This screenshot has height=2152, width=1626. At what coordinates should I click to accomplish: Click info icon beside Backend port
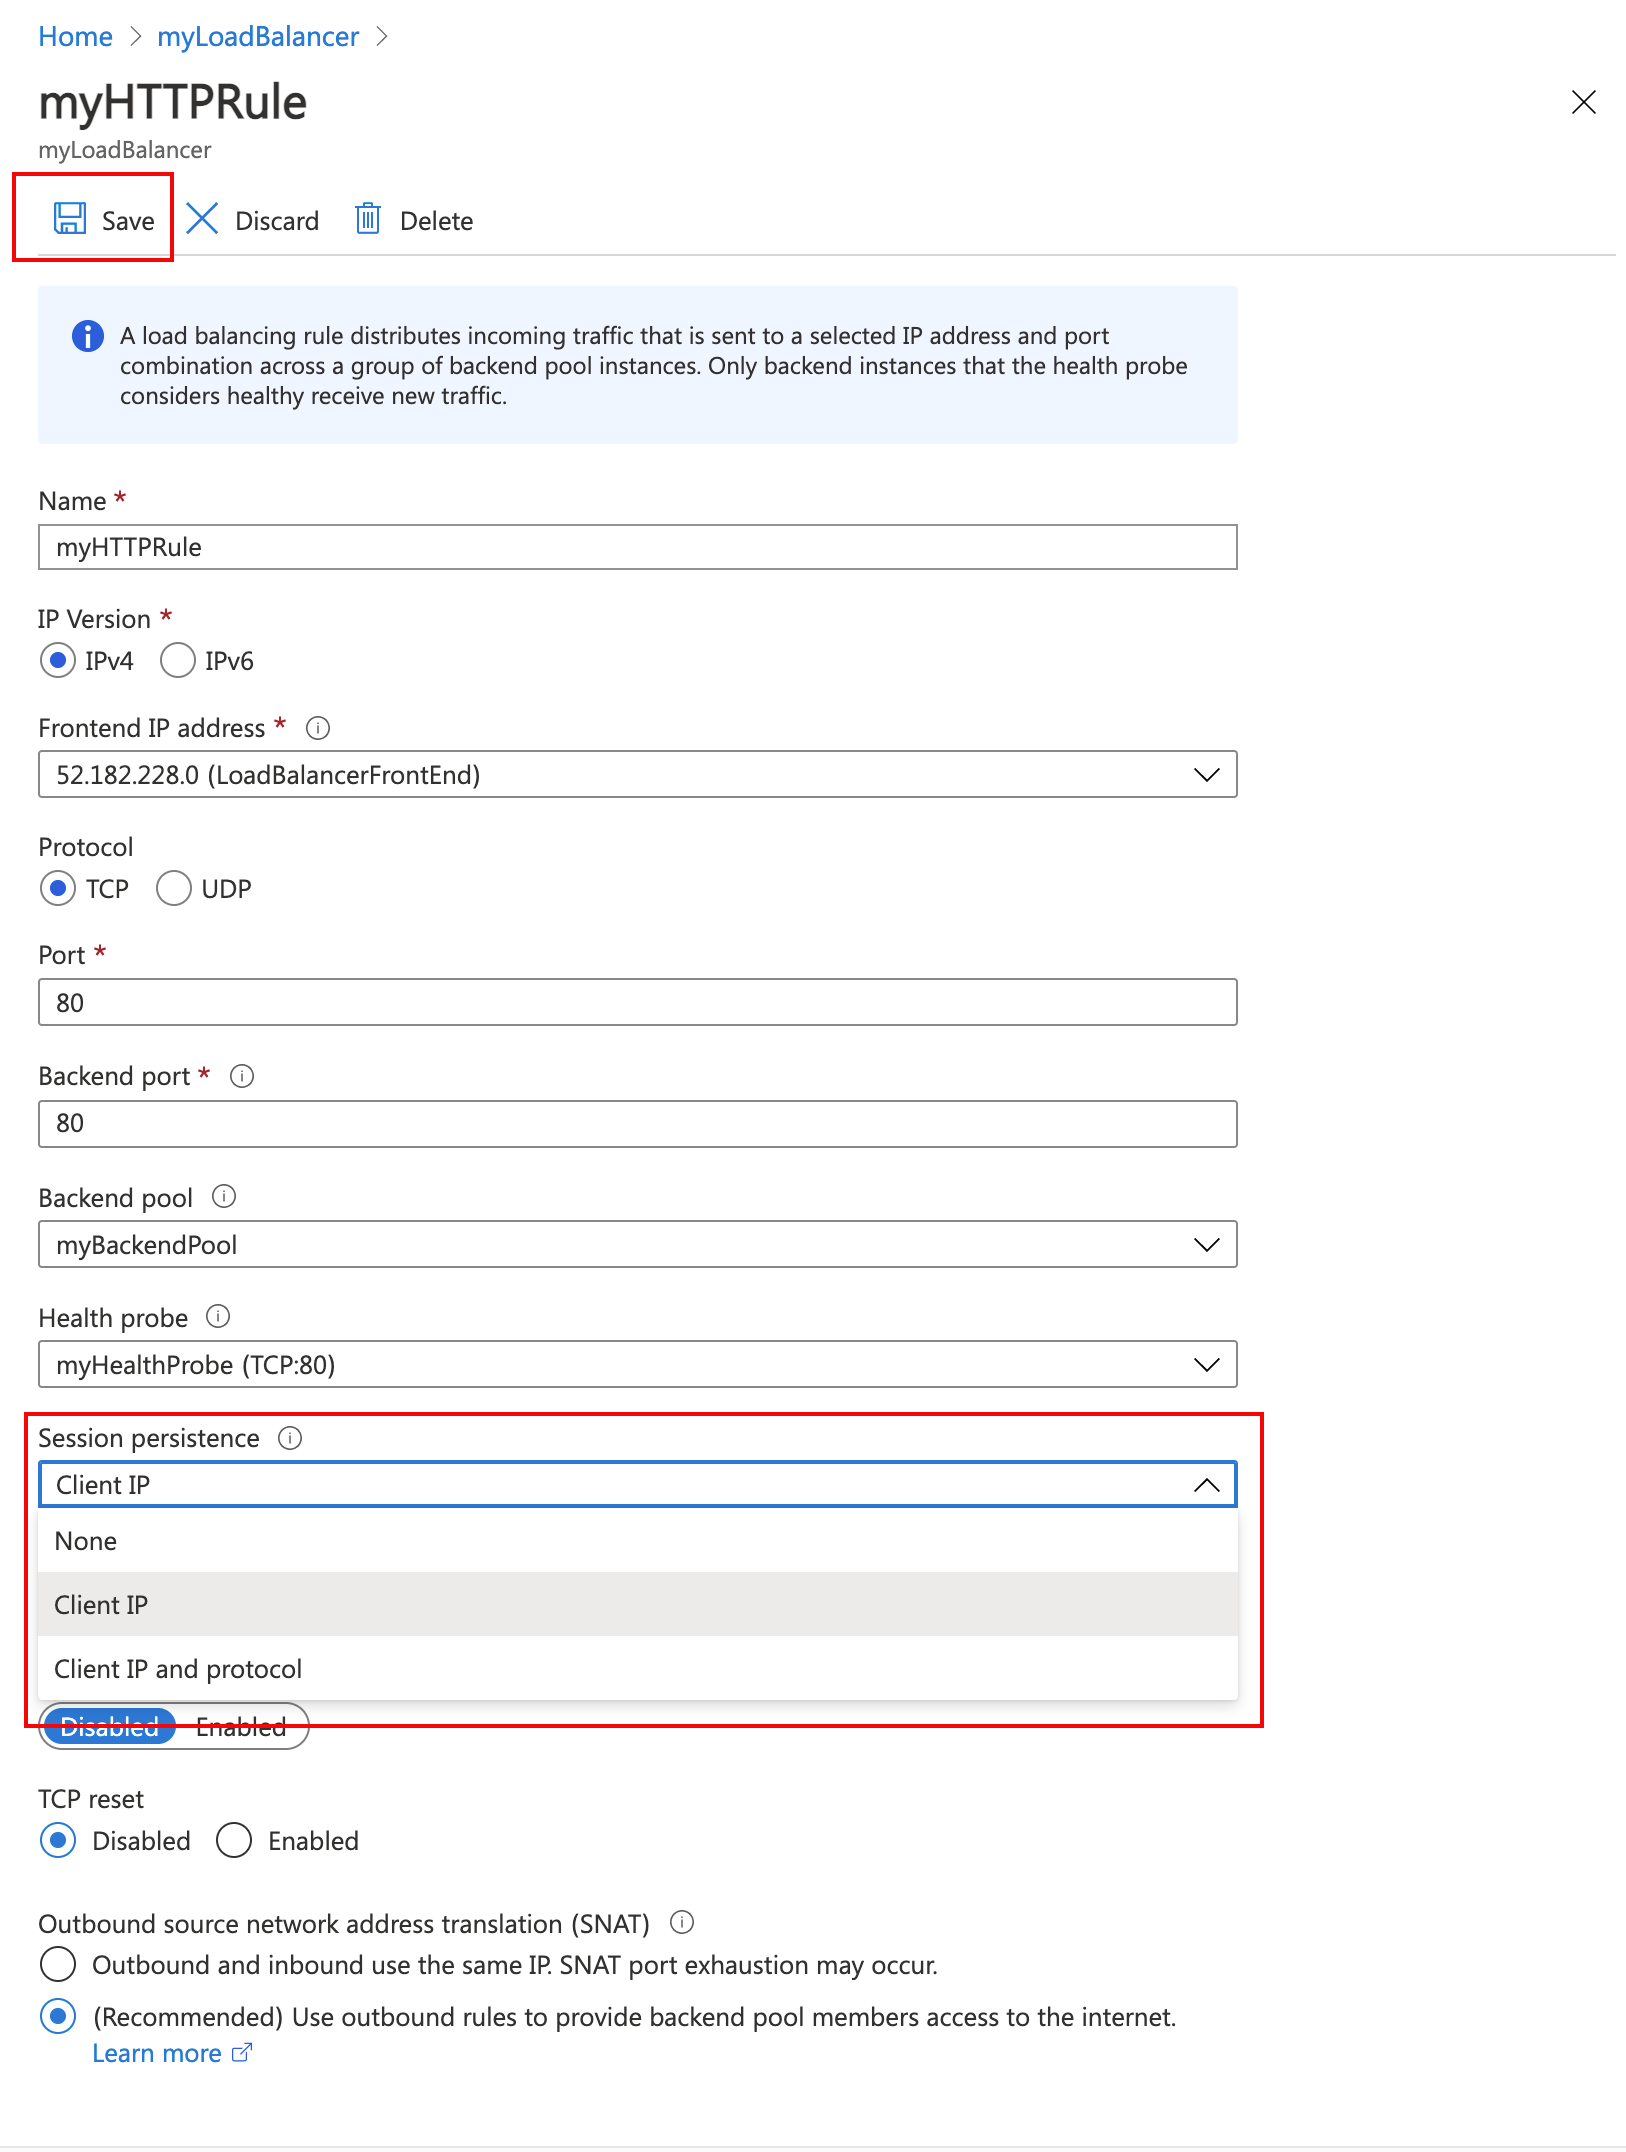[242, 1076]
